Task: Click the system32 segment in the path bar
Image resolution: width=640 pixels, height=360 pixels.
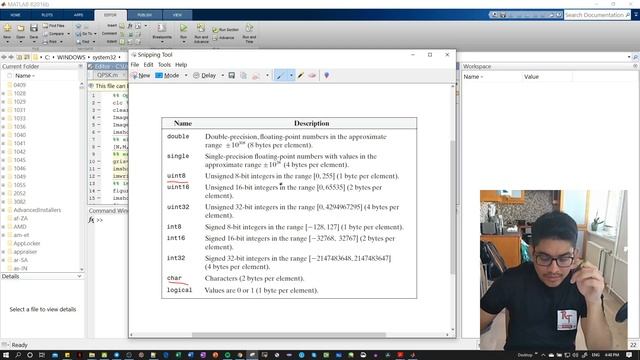Action: pos(104,57)
